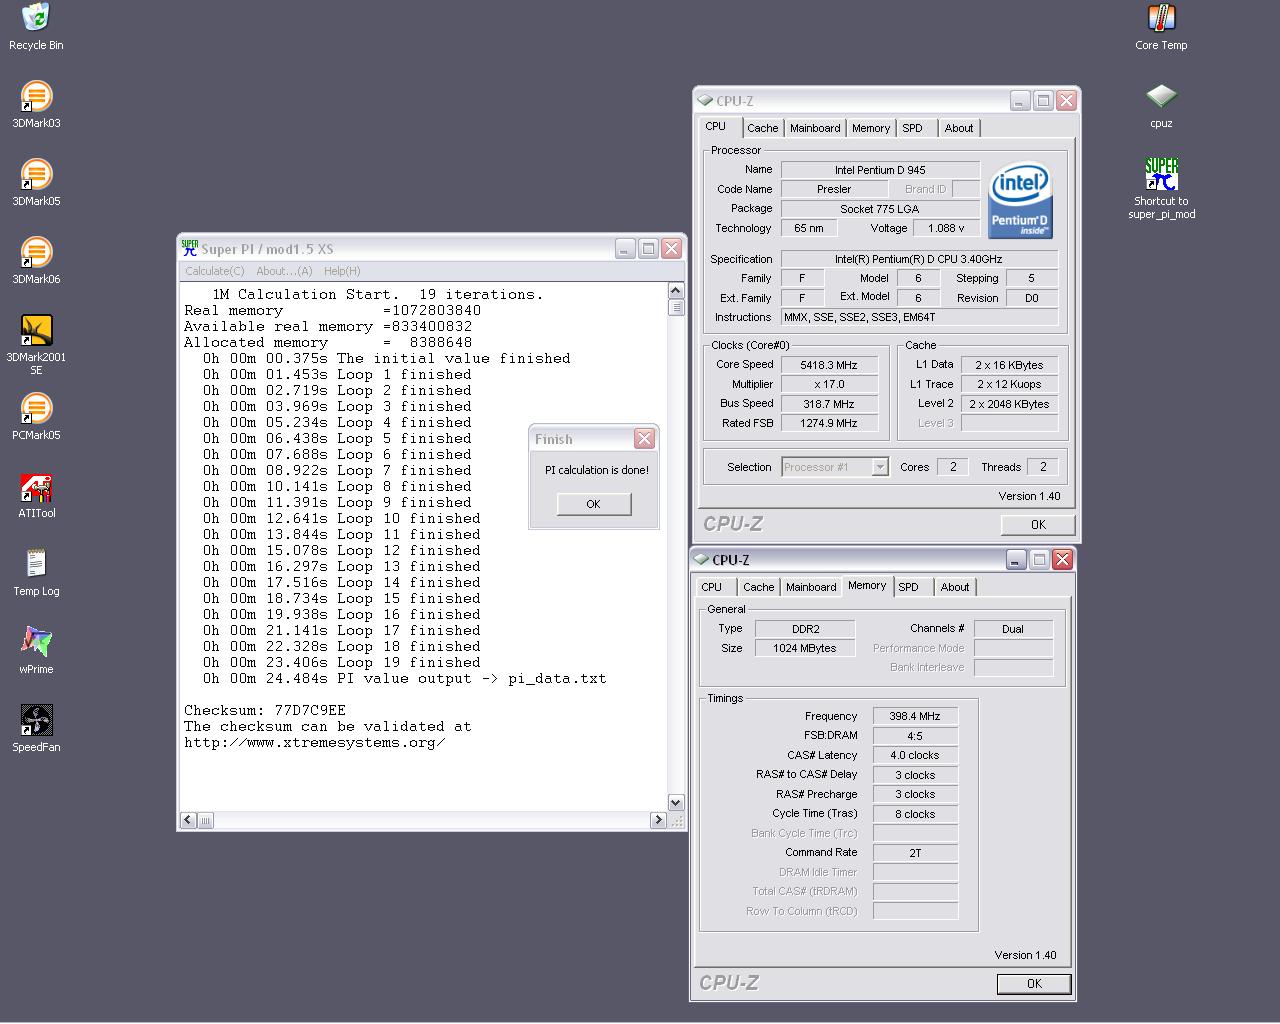The image size is (1280, 1024).
Task: Switch to About tab in lower CPU-Z
Action: coord(955,587)
